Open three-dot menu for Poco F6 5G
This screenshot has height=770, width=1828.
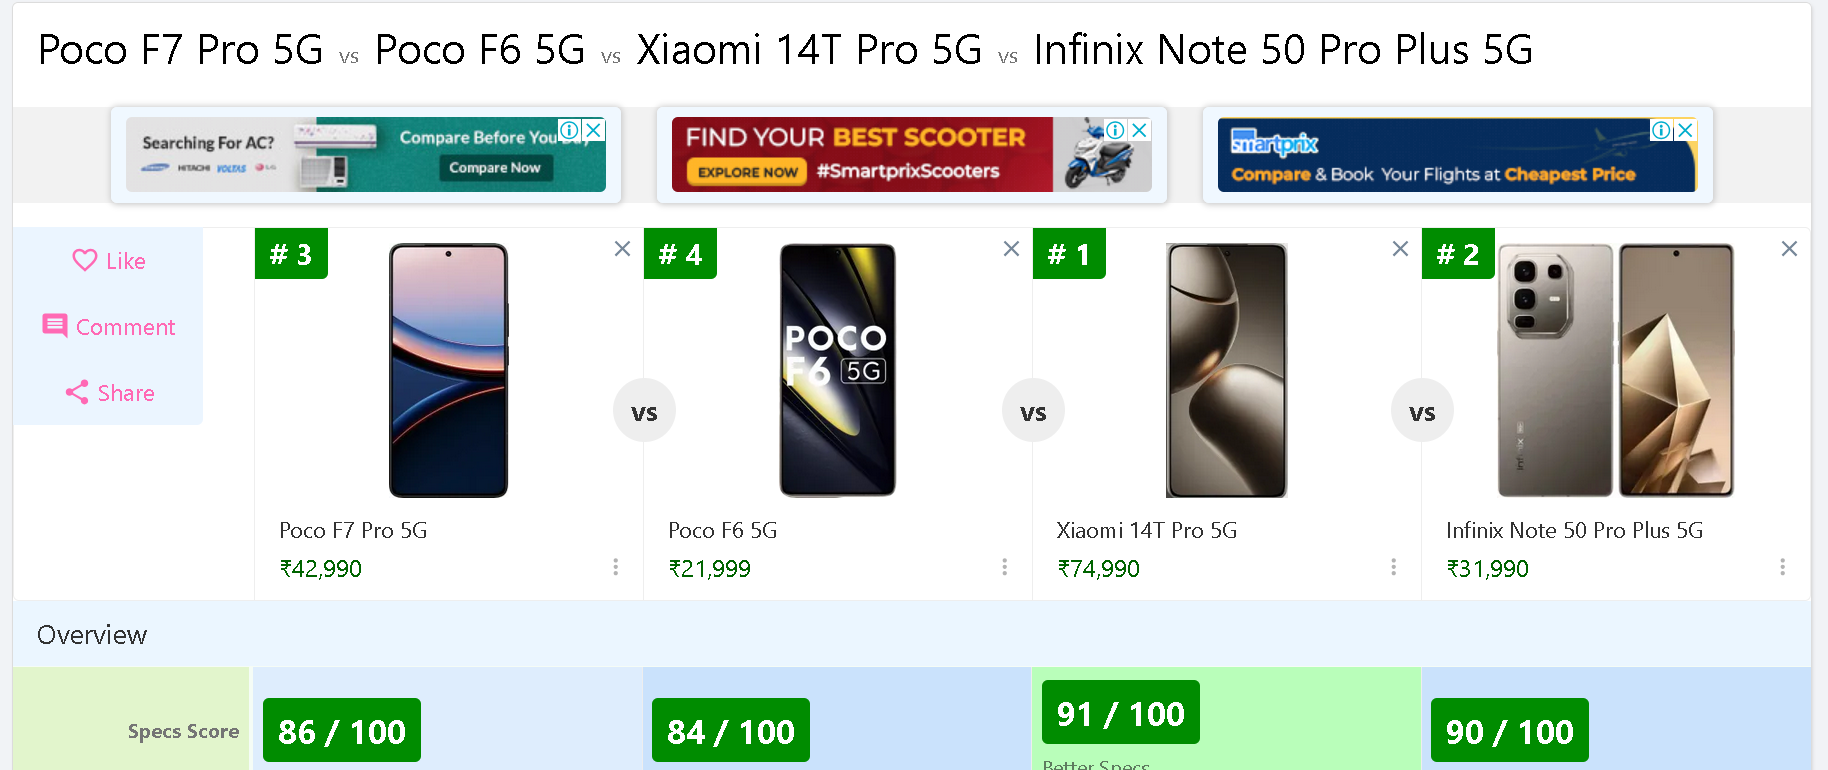(1004, 567)
